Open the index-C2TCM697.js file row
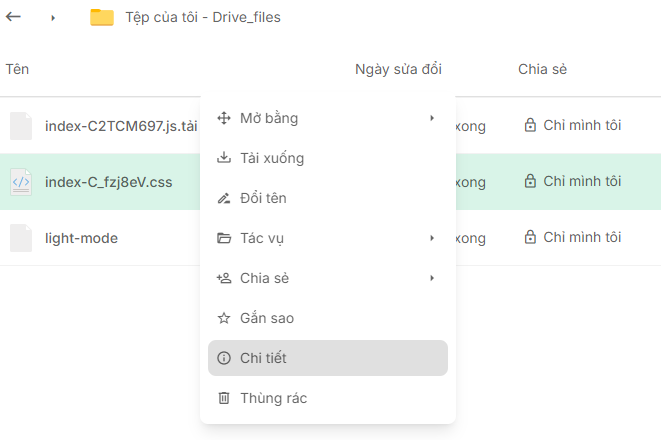 click(x=120, y=126)
